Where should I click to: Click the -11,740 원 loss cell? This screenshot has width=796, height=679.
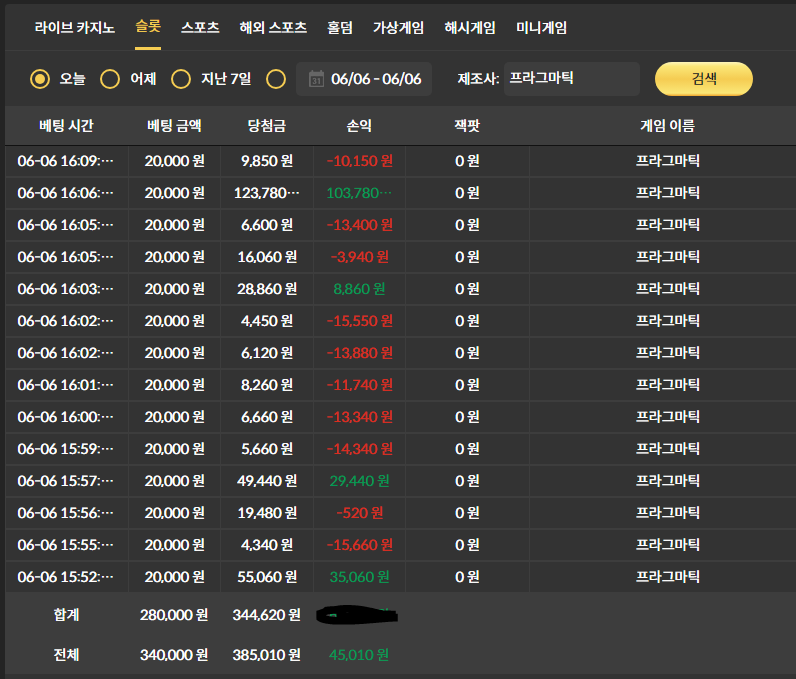tap(359, 385)
